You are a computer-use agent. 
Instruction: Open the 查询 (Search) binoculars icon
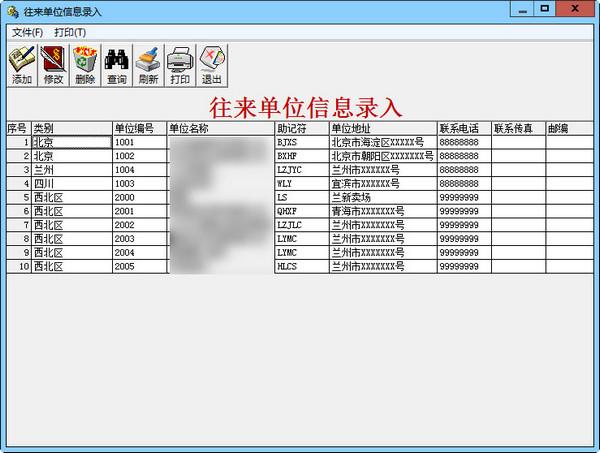tap(117, 65)
